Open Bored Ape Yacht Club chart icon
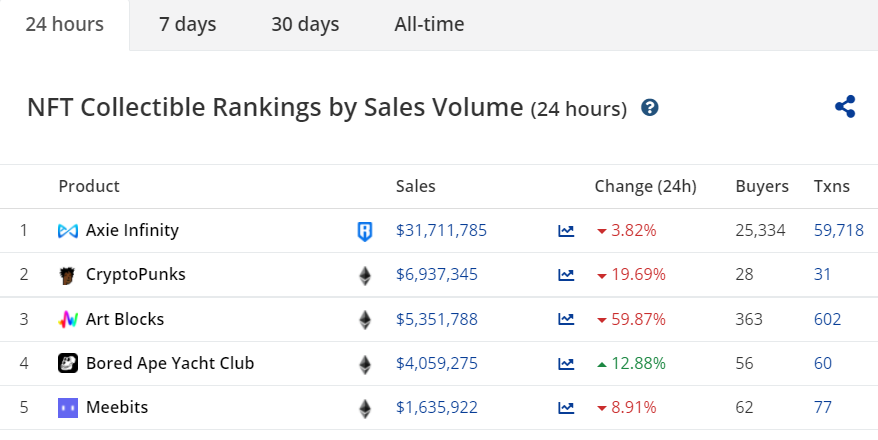The width and height of the screenshot is (878, 440). tap(566, 364)
